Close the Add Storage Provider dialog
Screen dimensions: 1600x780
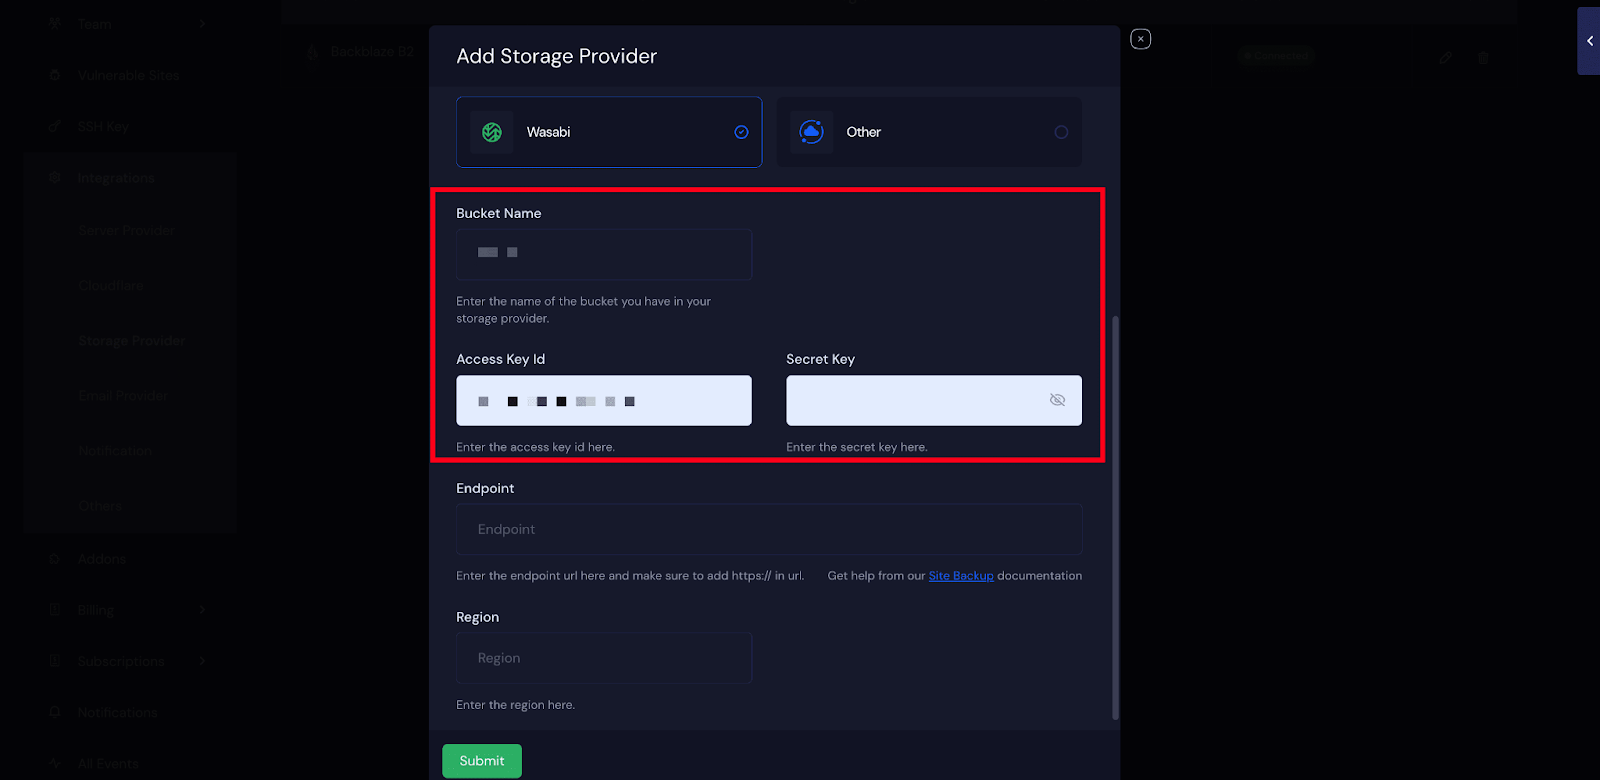coord(1140,39)
